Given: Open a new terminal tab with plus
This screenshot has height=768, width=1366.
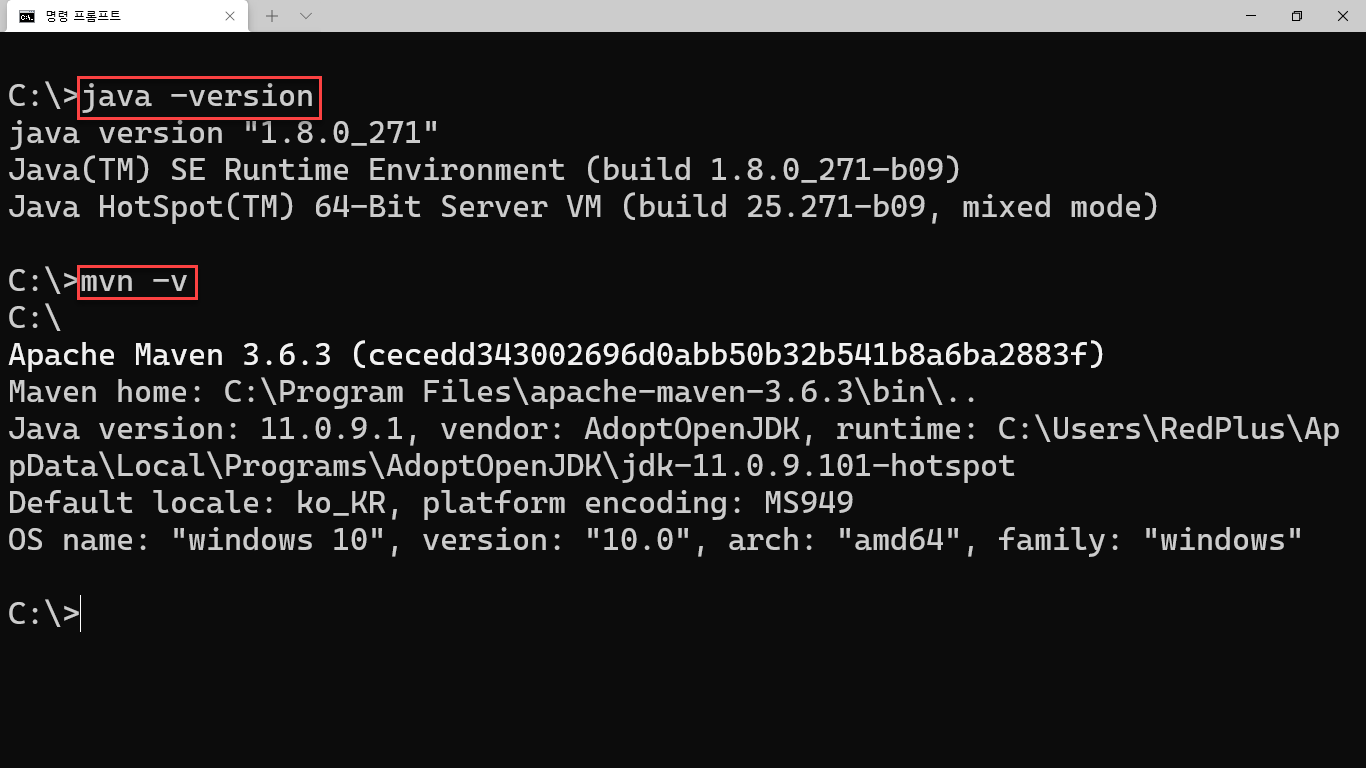Looking at the screenshot, I should (272, 16).
